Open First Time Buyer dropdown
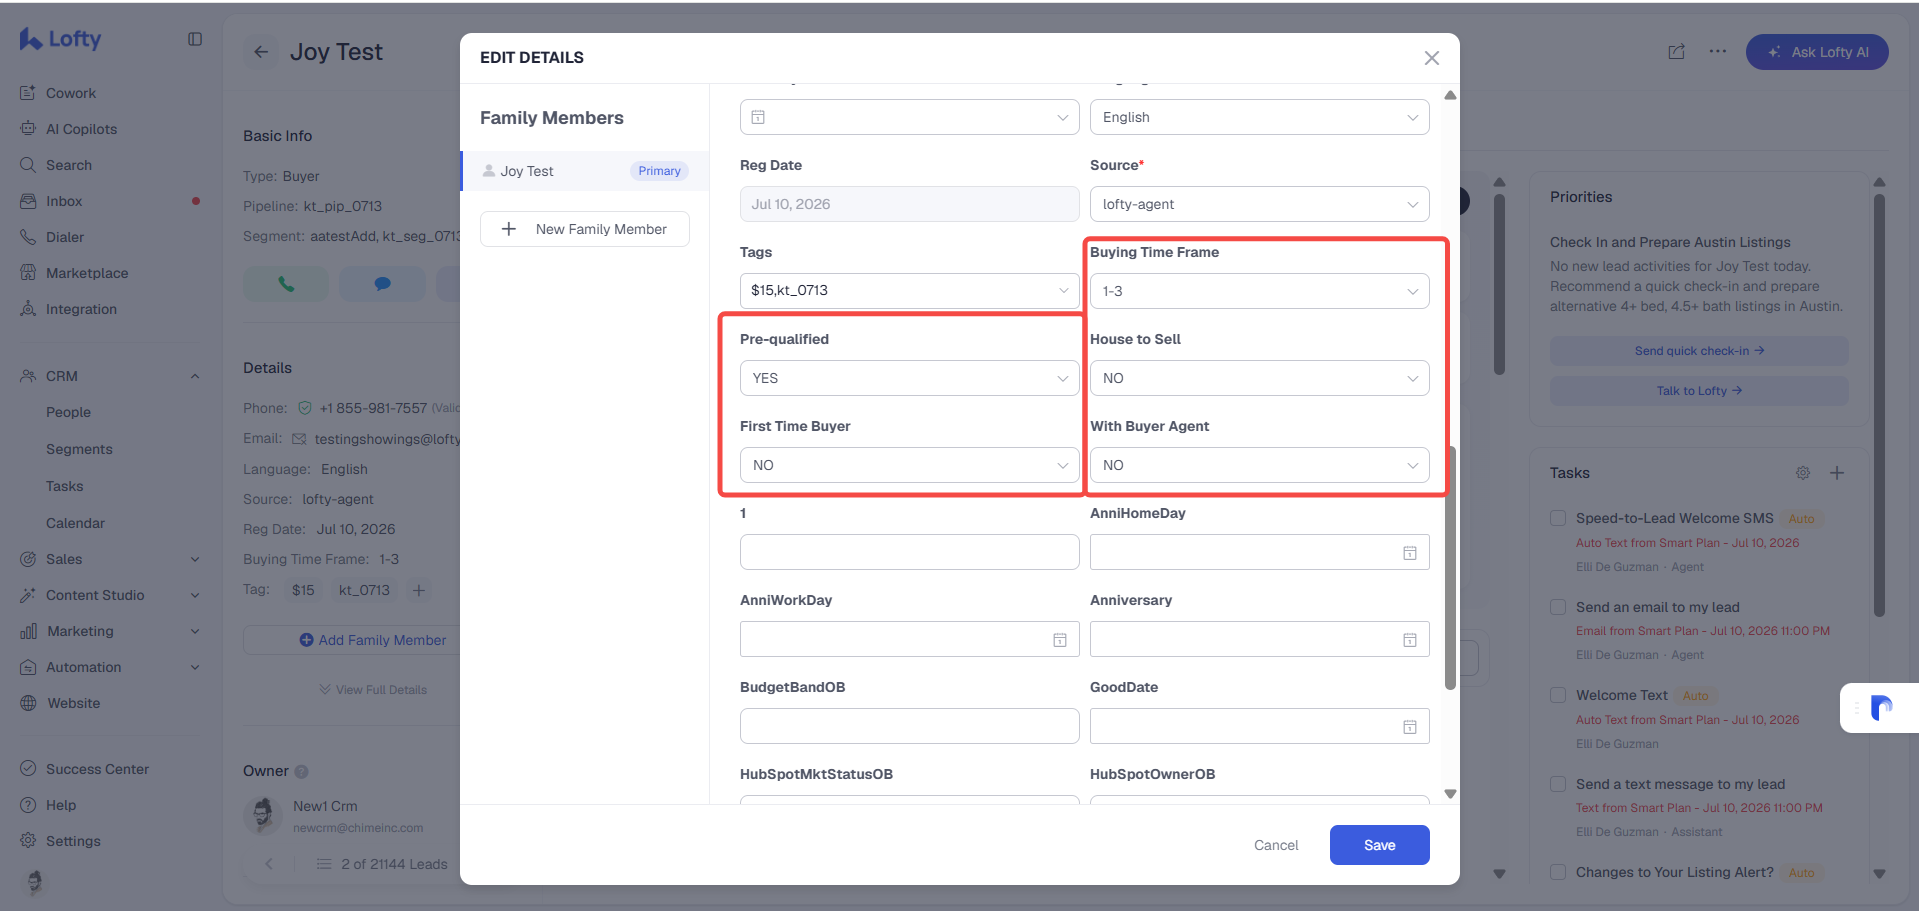This screenshot has width=1919, height=911. pyautogui.click(x=909, y=465)
